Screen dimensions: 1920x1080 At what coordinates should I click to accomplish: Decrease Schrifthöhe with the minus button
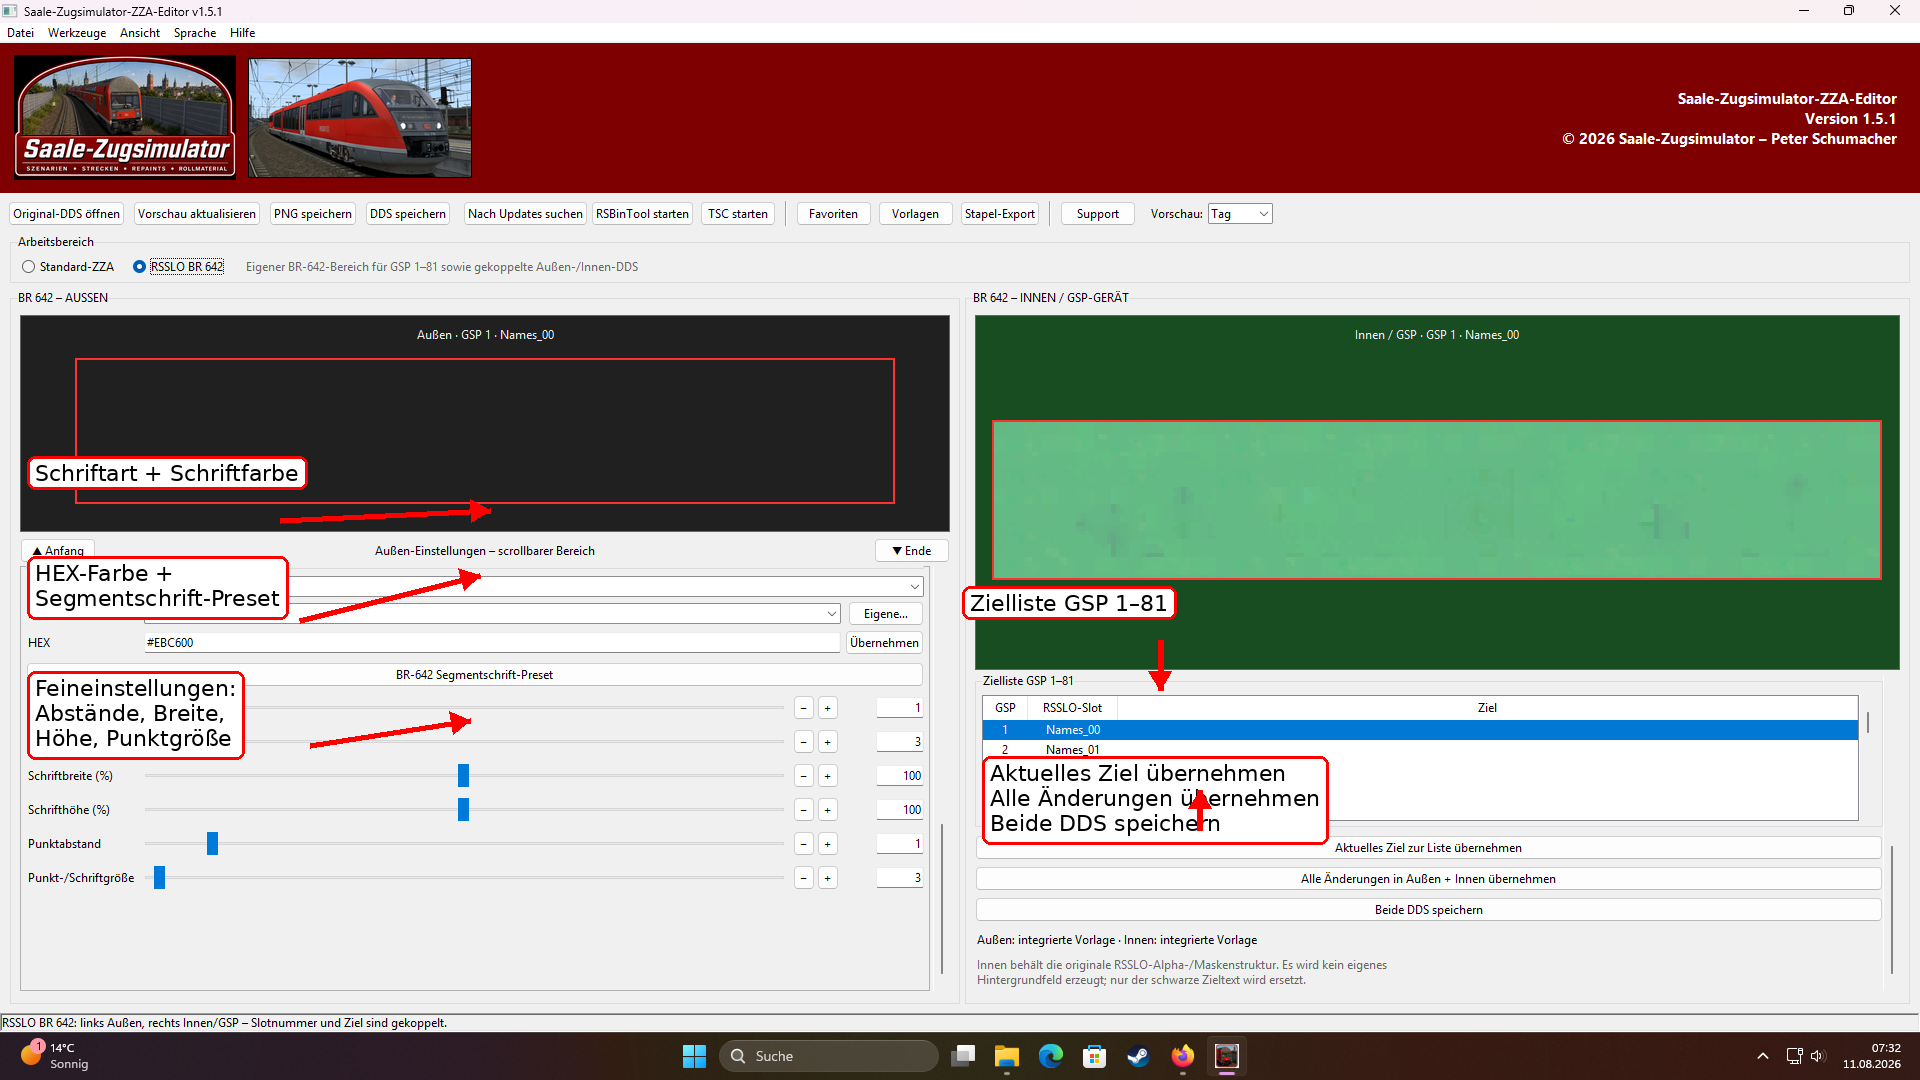803,810
